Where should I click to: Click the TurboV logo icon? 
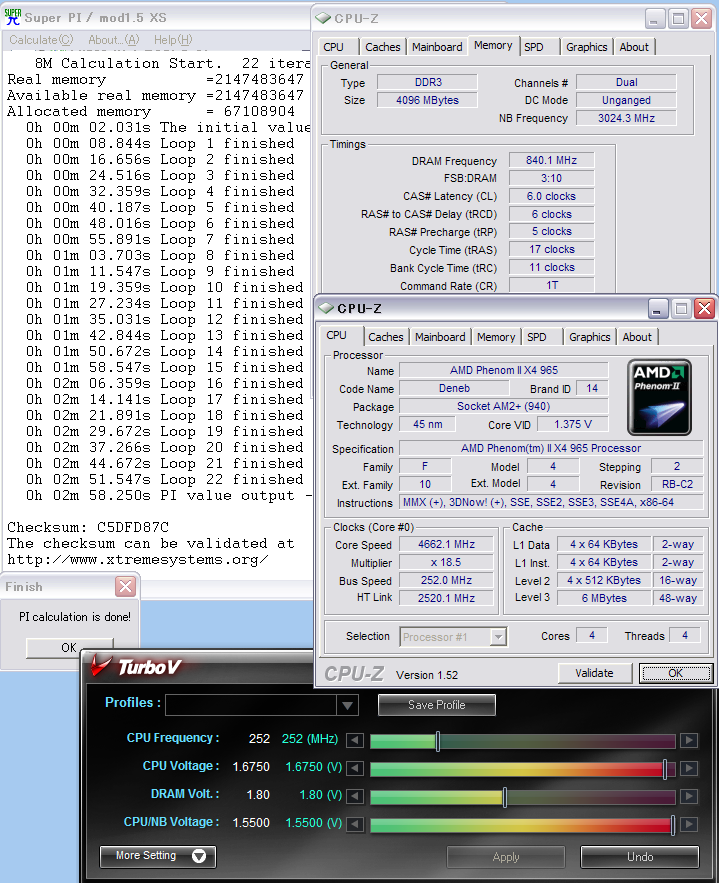click(101, 665)
